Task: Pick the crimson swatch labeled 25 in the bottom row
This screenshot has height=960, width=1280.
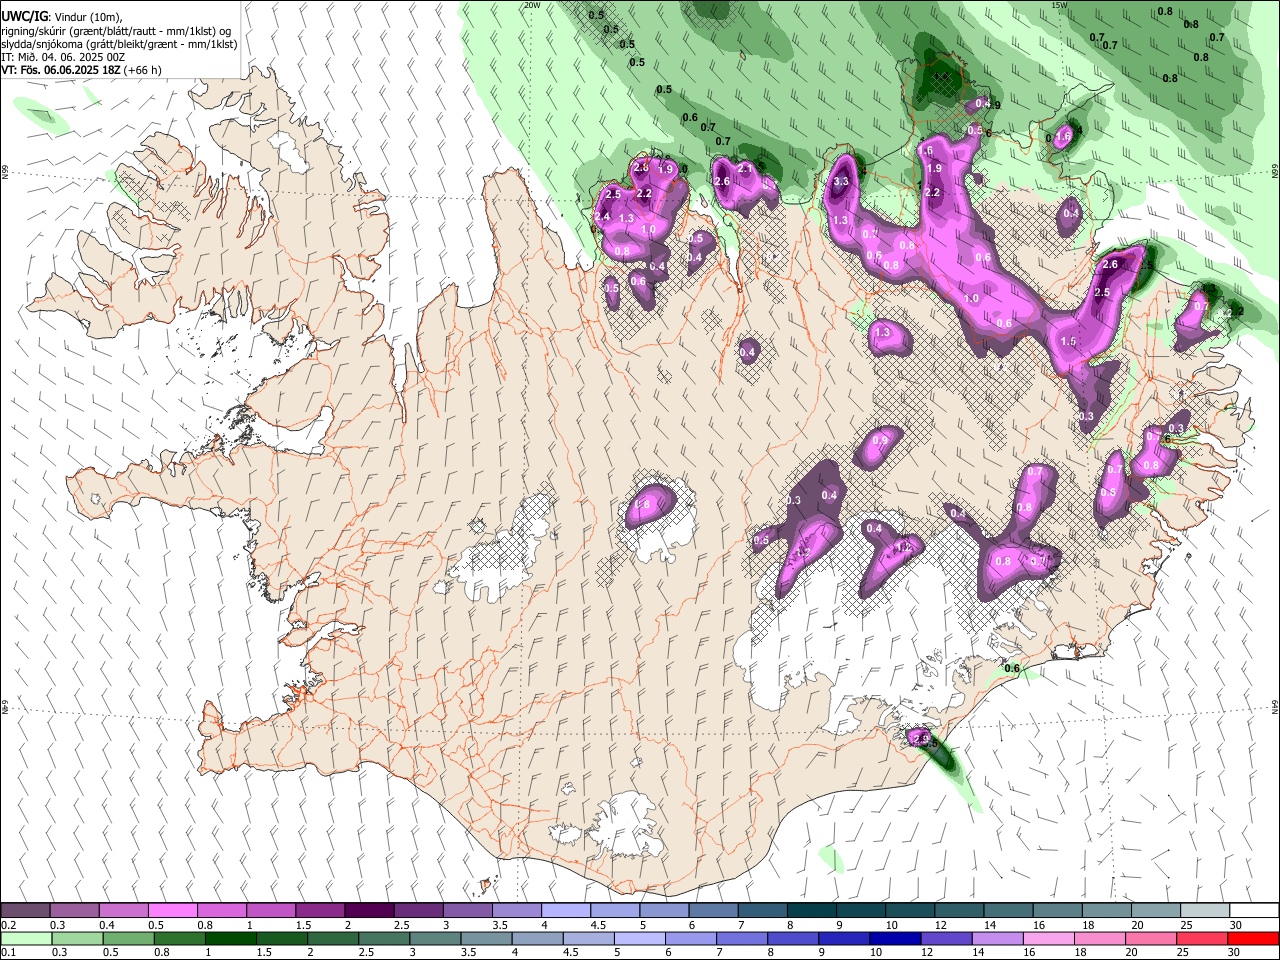Action: point(1201,938)
